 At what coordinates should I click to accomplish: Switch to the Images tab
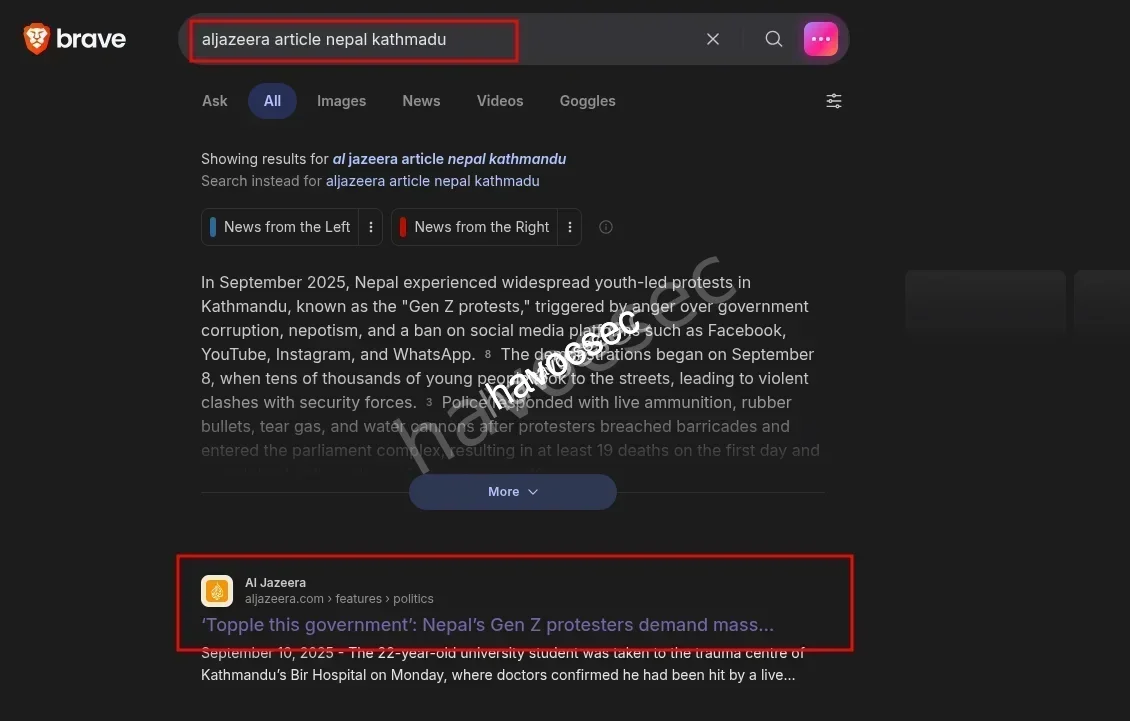(x=341, y=101)
